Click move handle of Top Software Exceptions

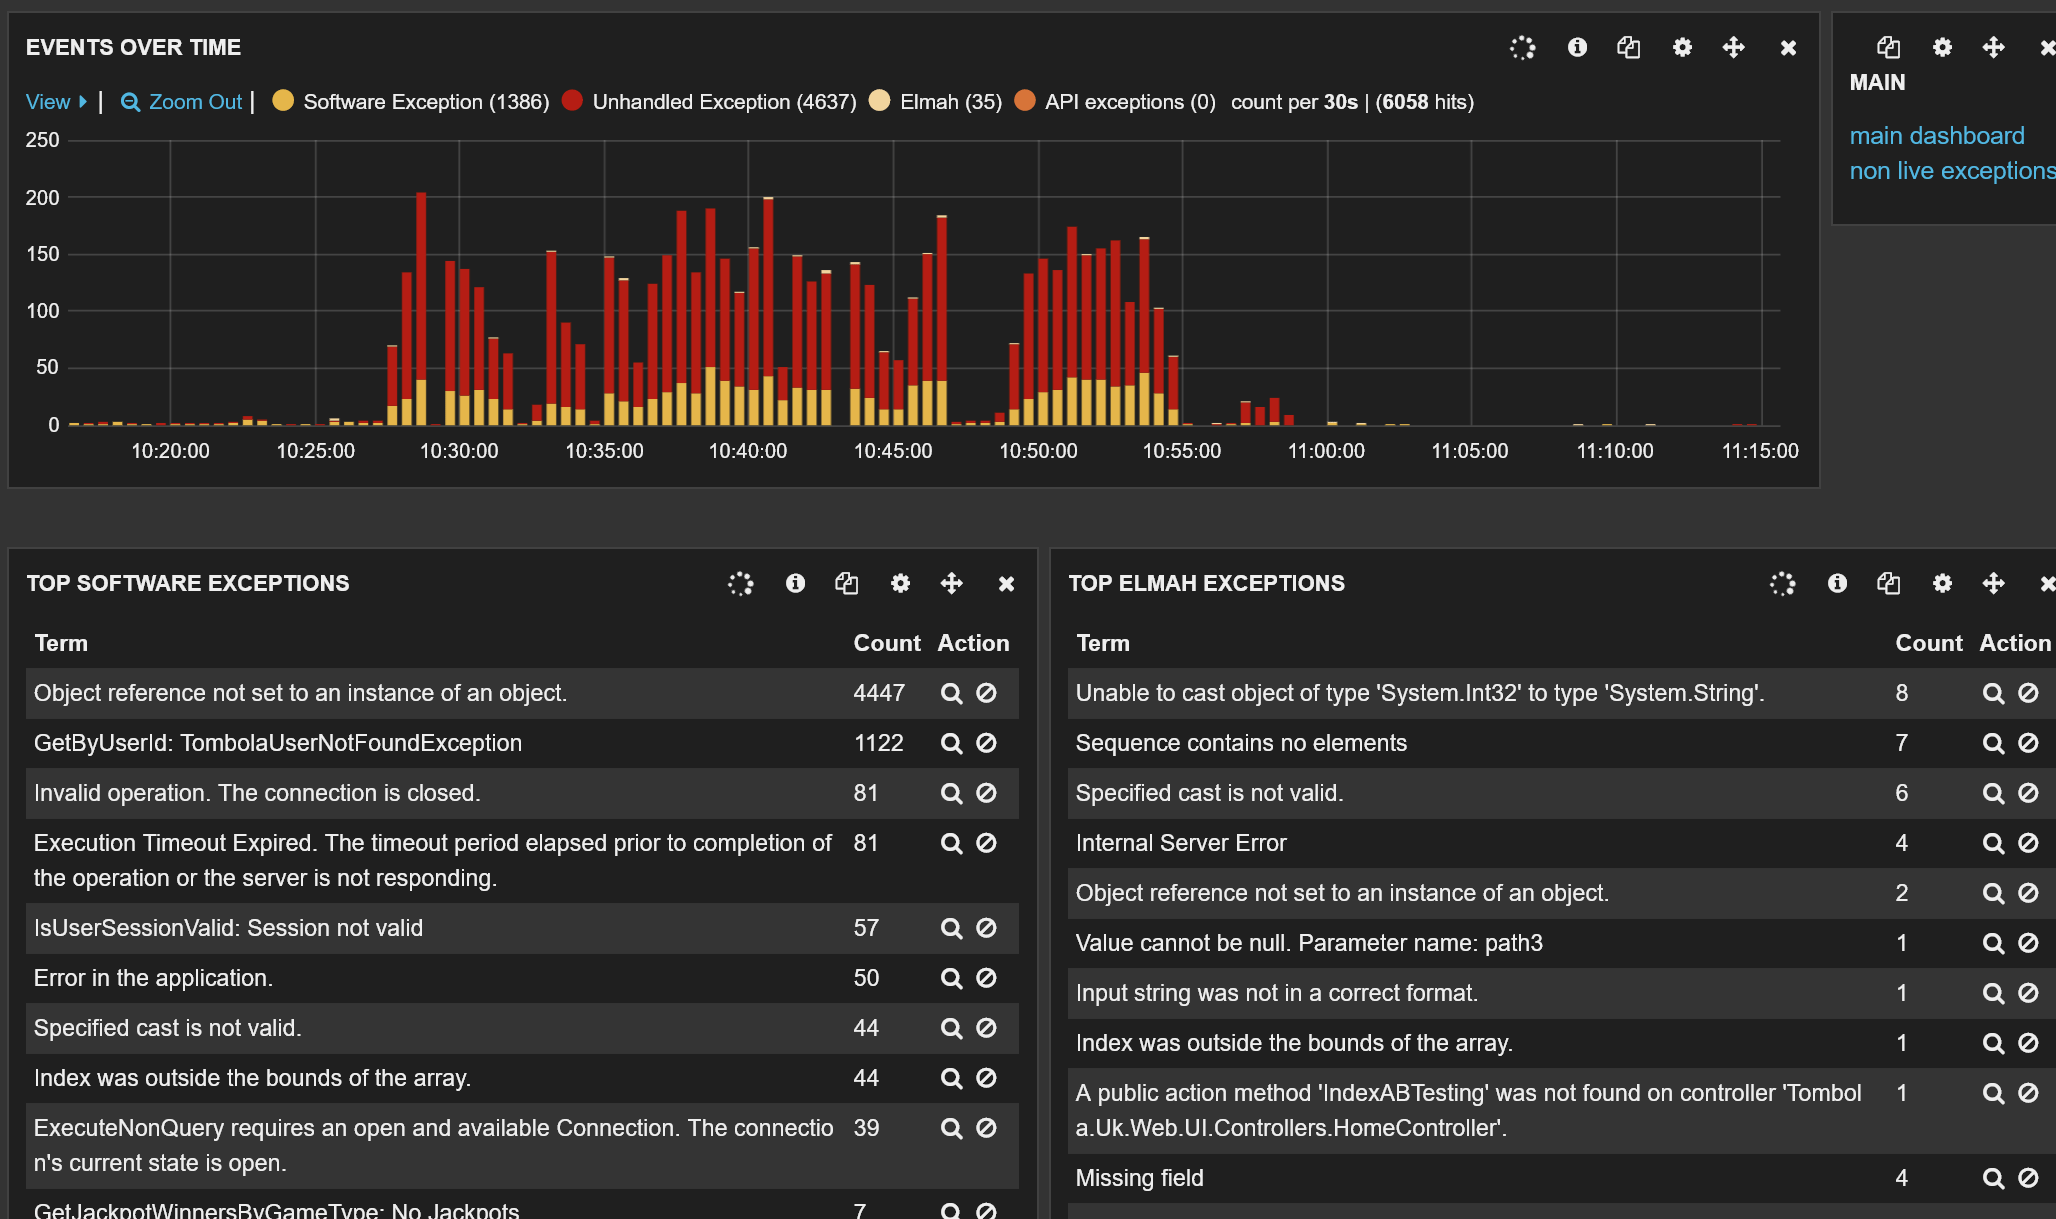[952, 583]
